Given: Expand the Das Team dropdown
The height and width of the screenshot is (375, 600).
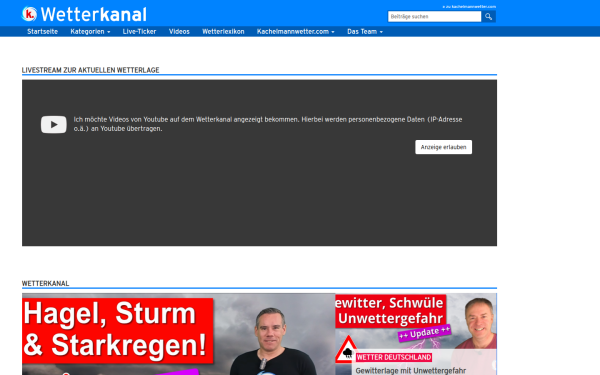Looking at the screenshot, I should click(365, 31).
